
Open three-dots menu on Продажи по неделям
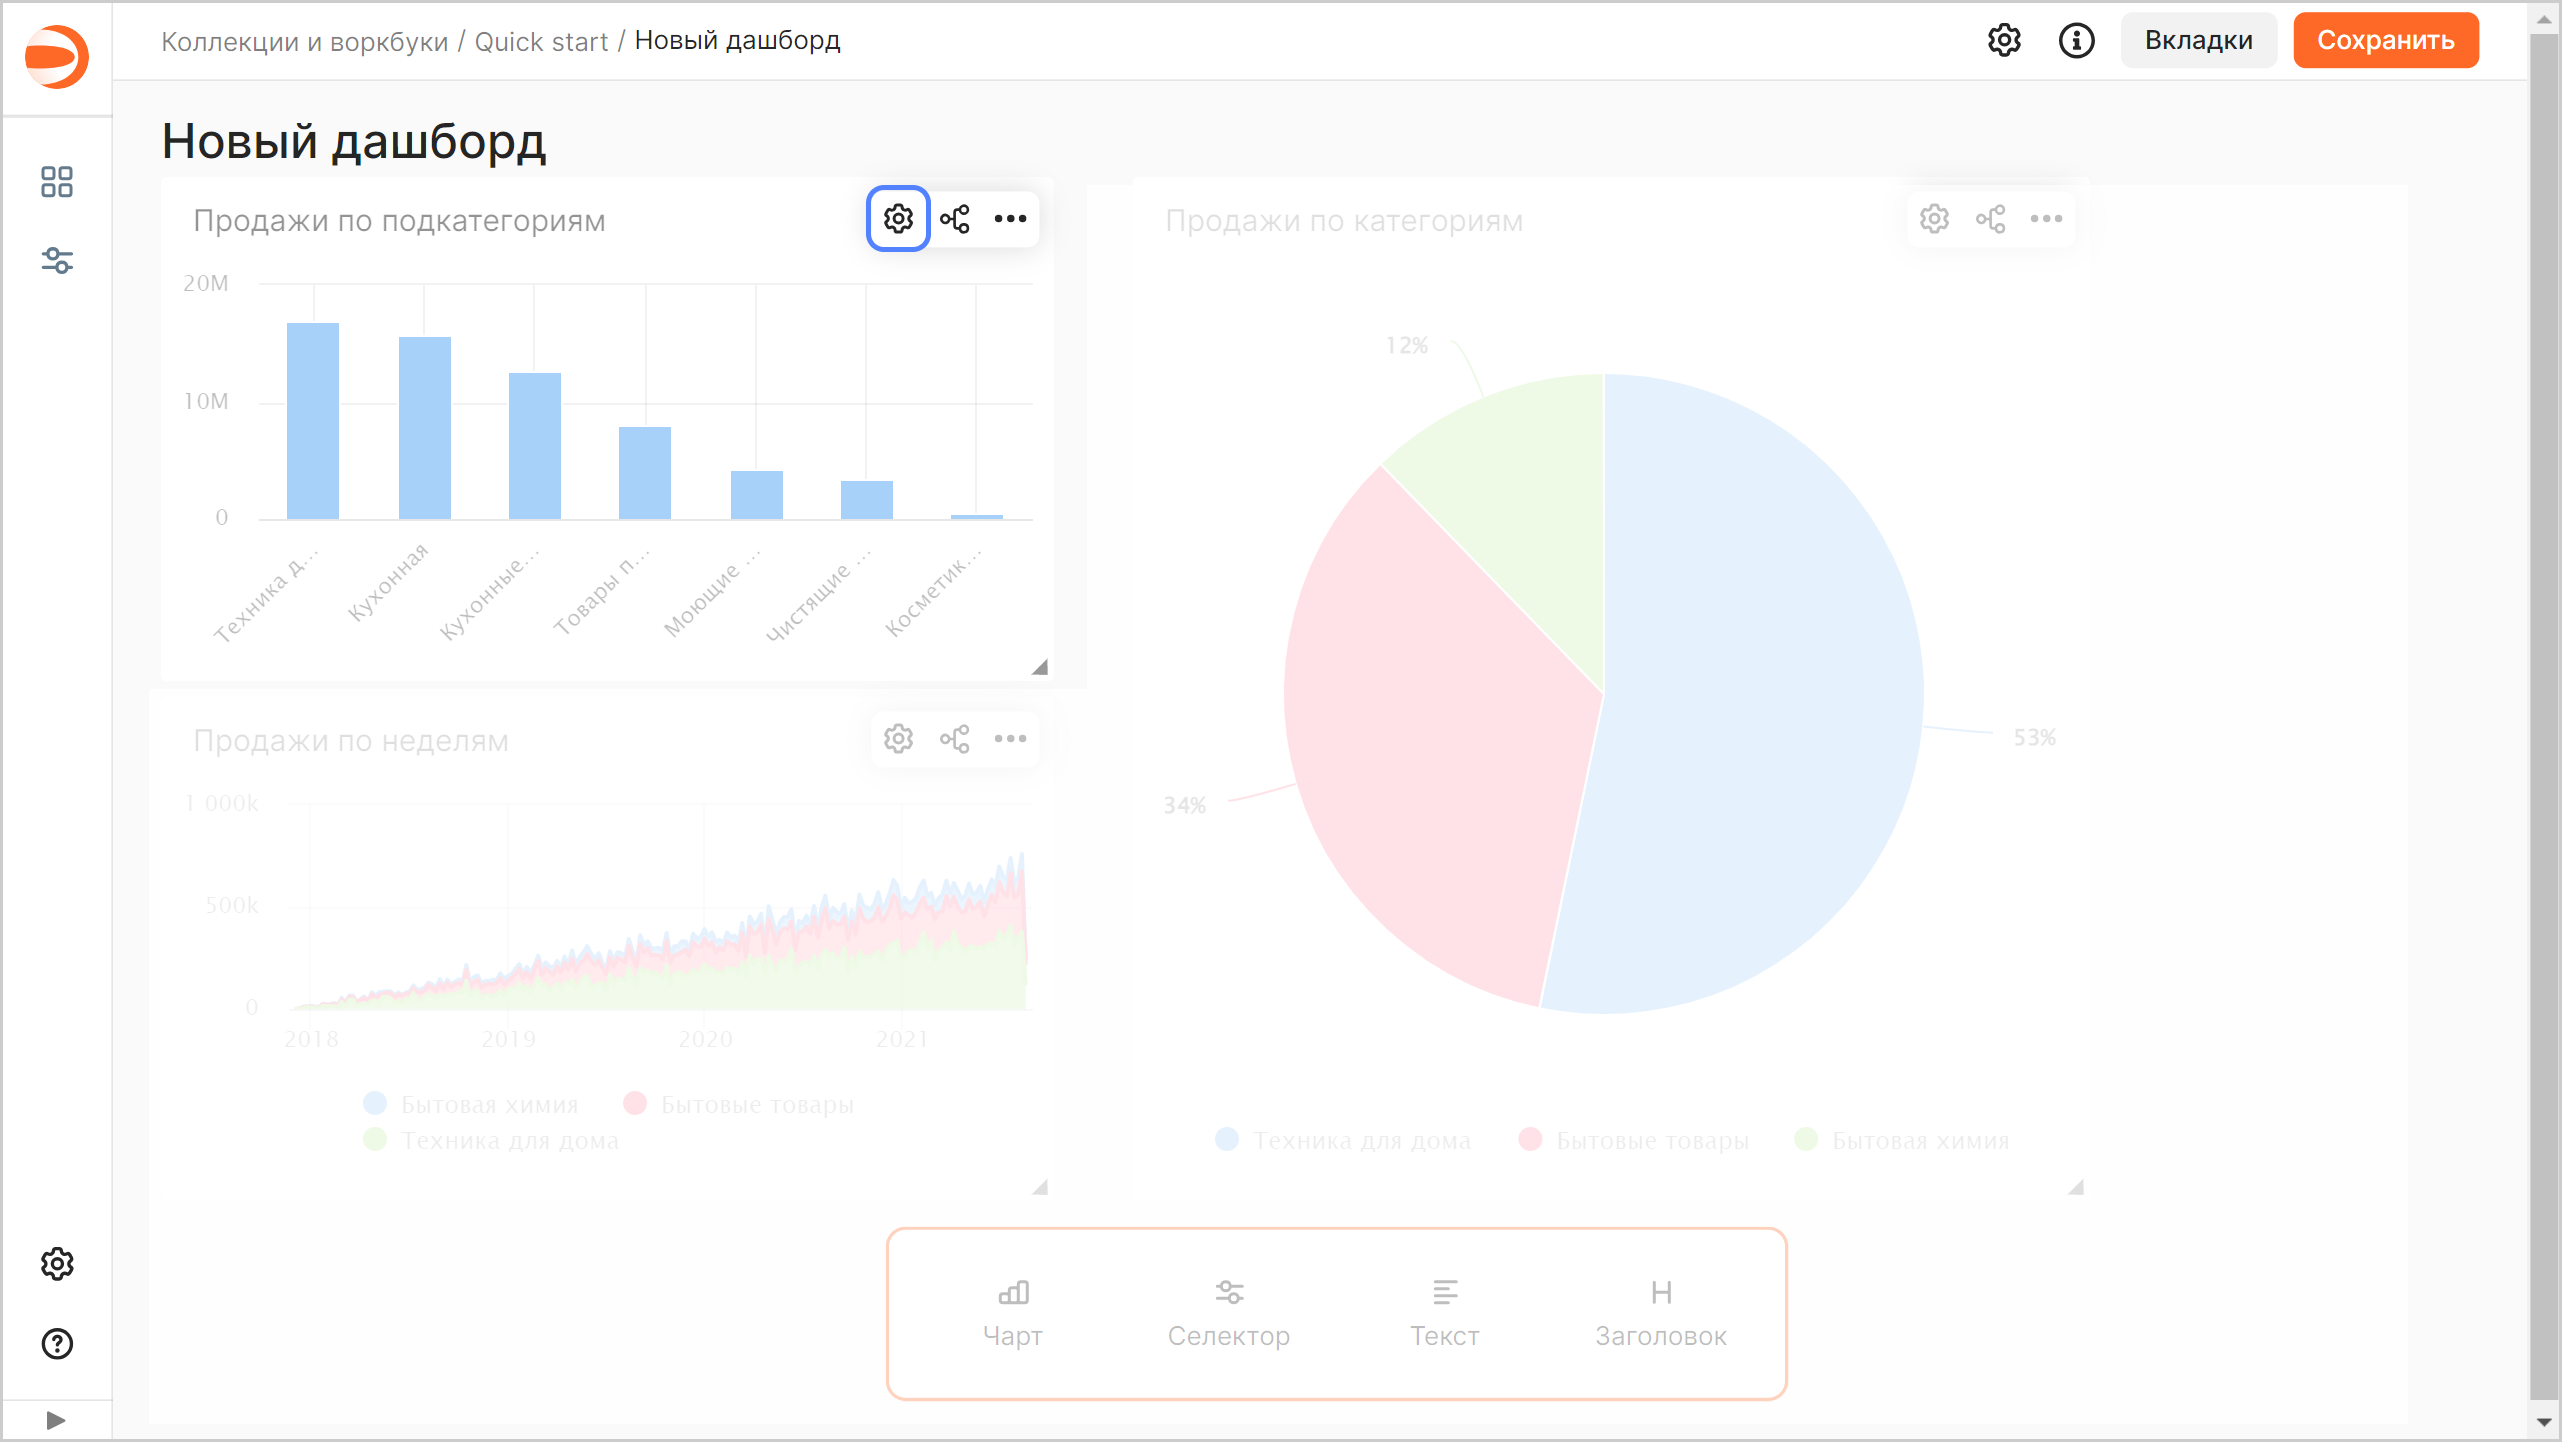tap(1010, 738)
